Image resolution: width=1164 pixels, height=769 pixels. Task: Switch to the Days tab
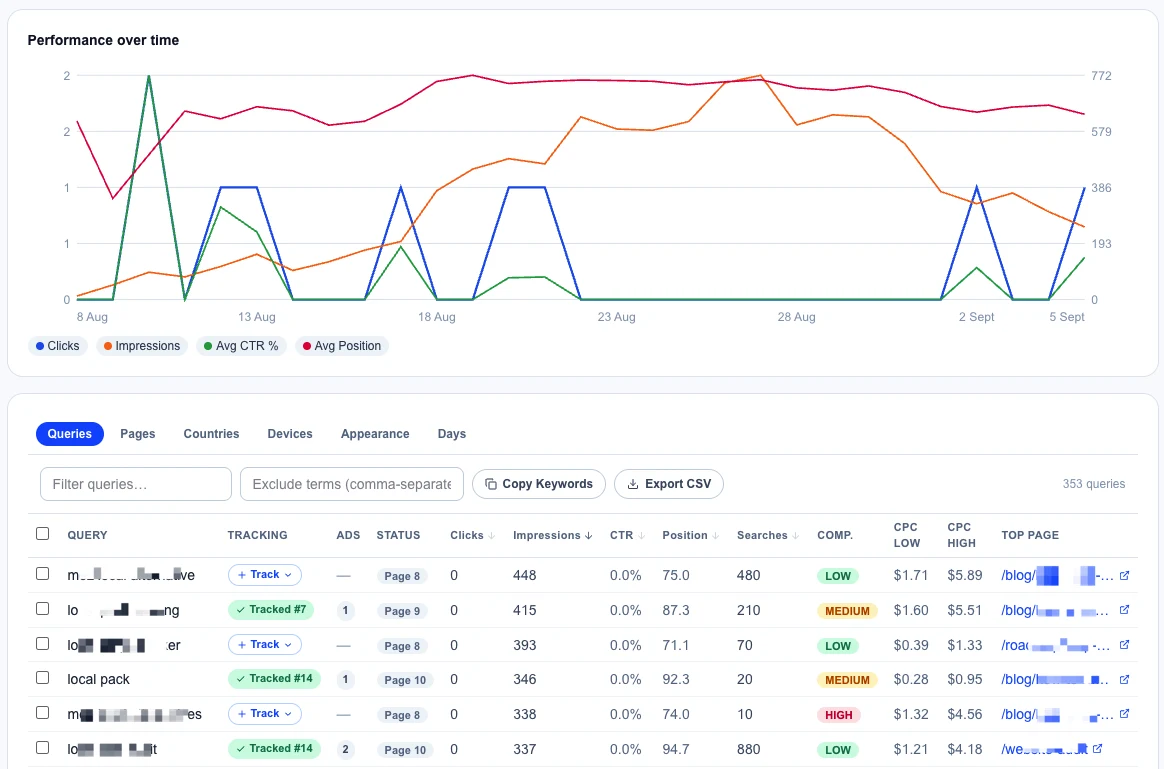coord(451,433)
